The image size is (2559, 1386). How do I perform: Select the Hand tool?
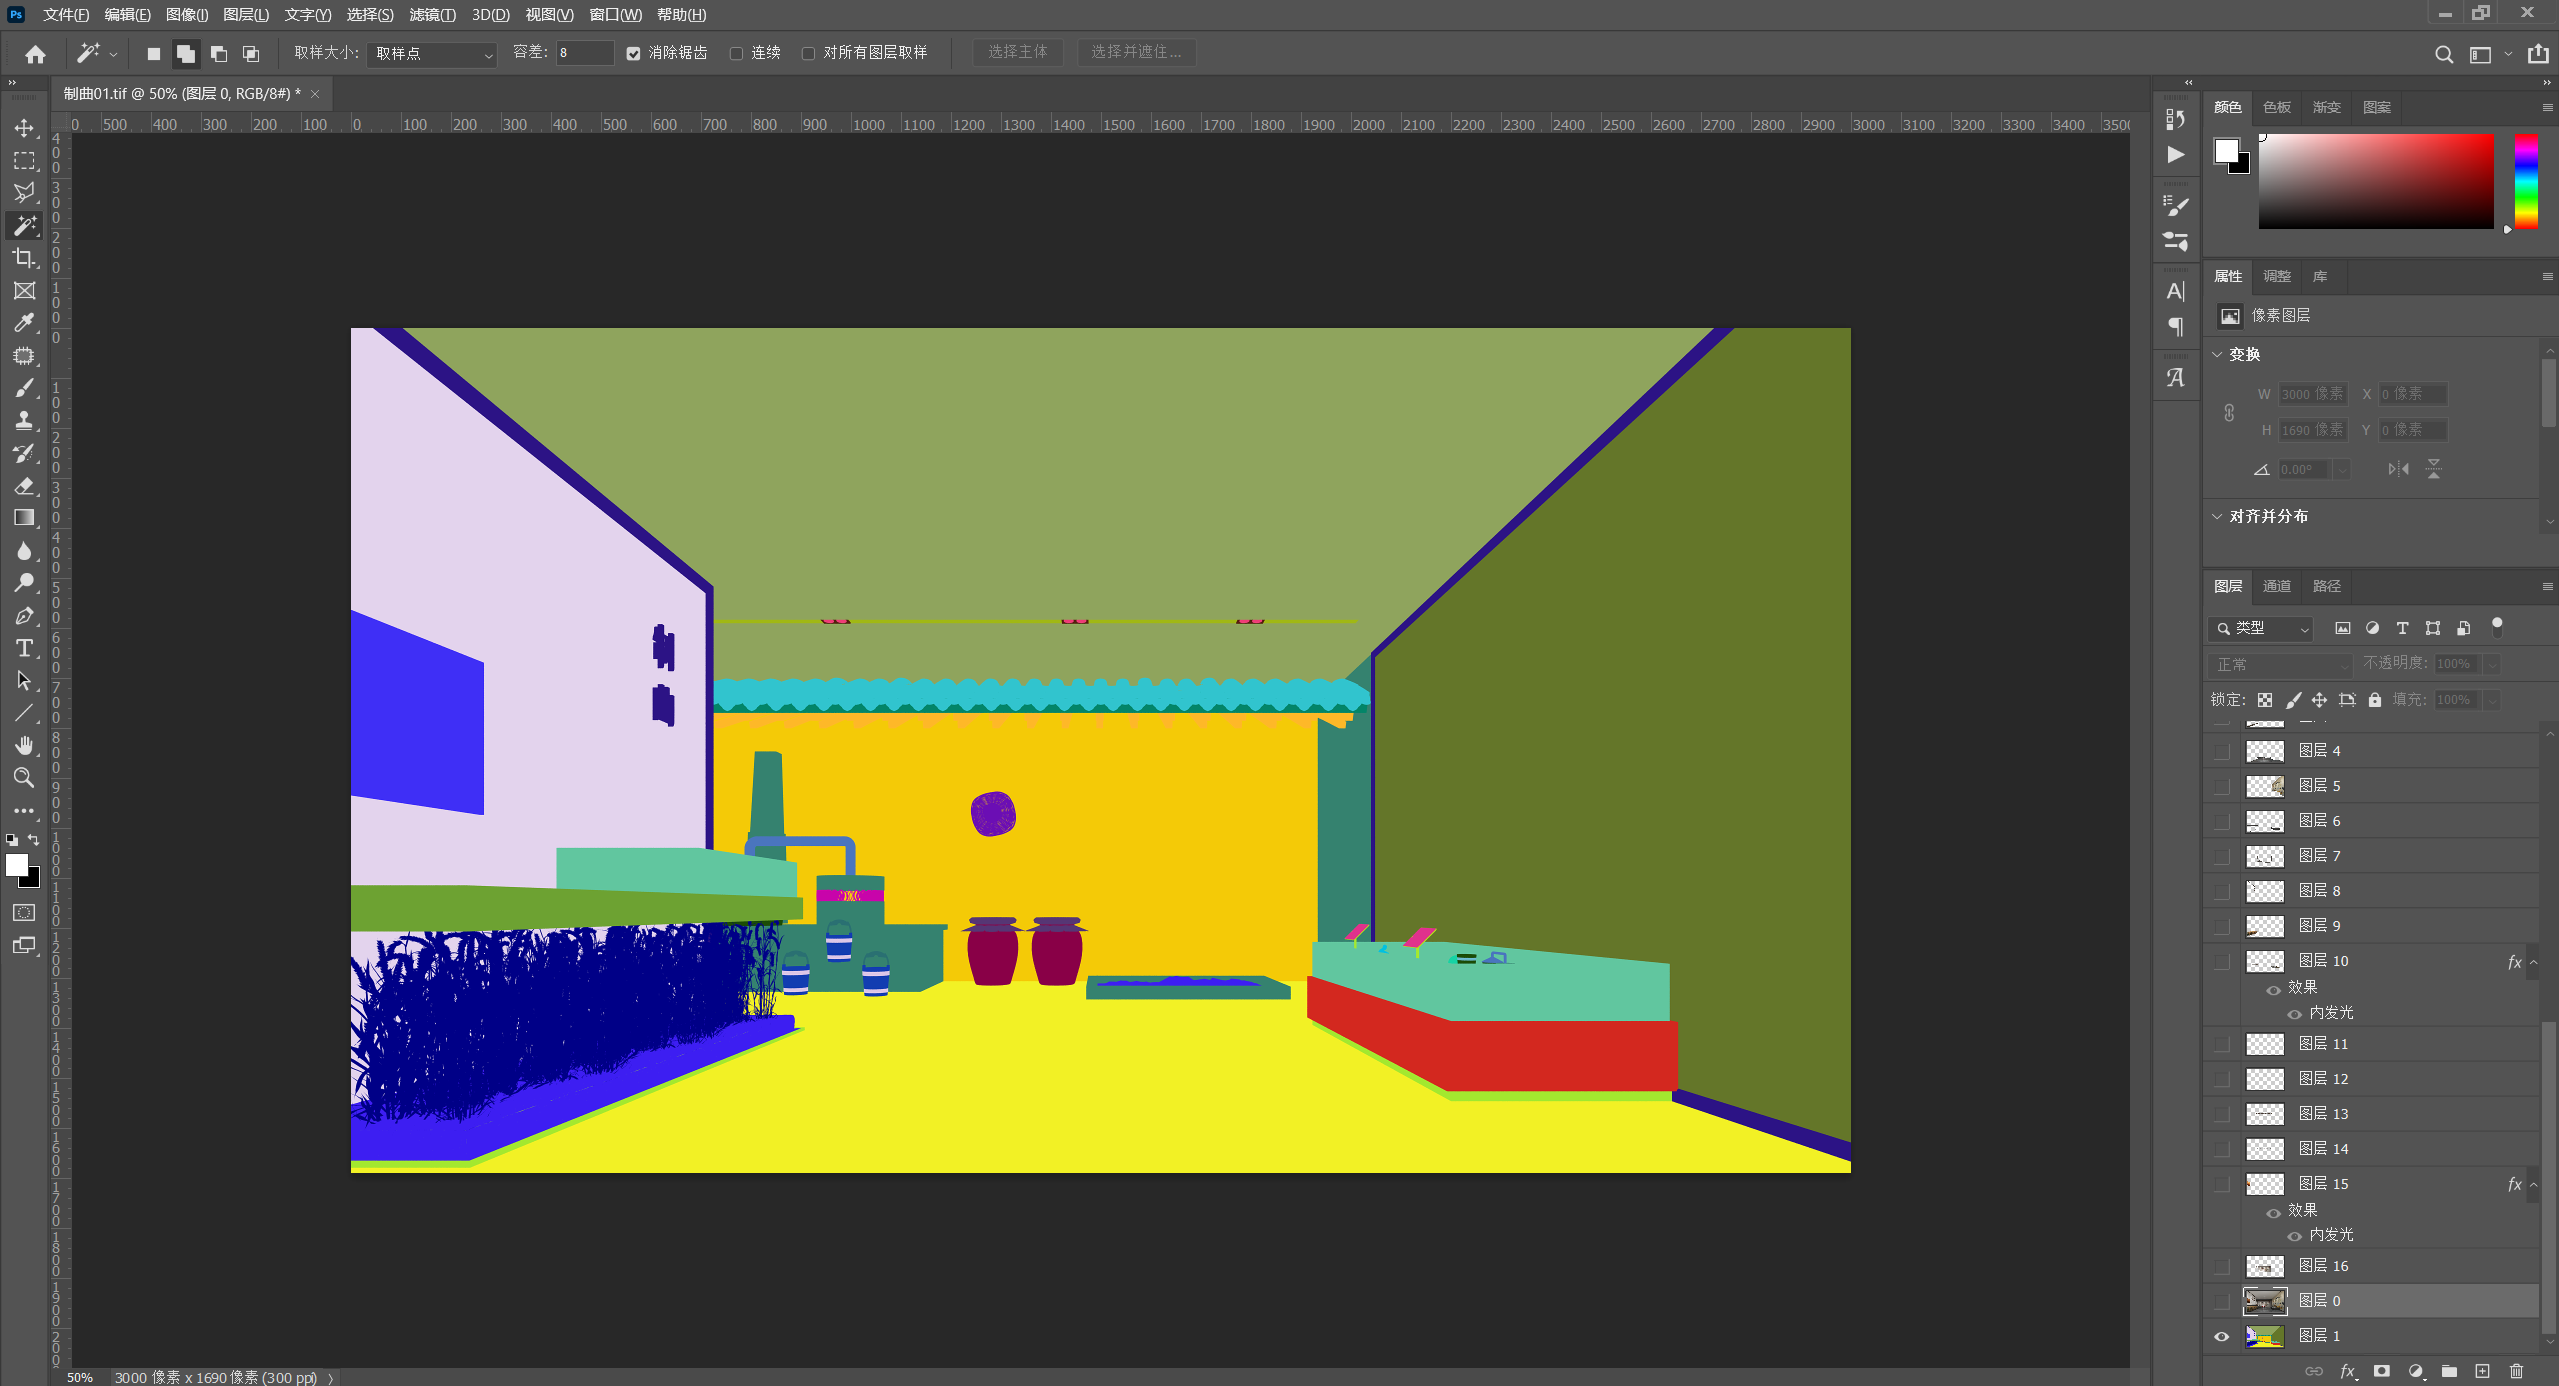(24, 745)
